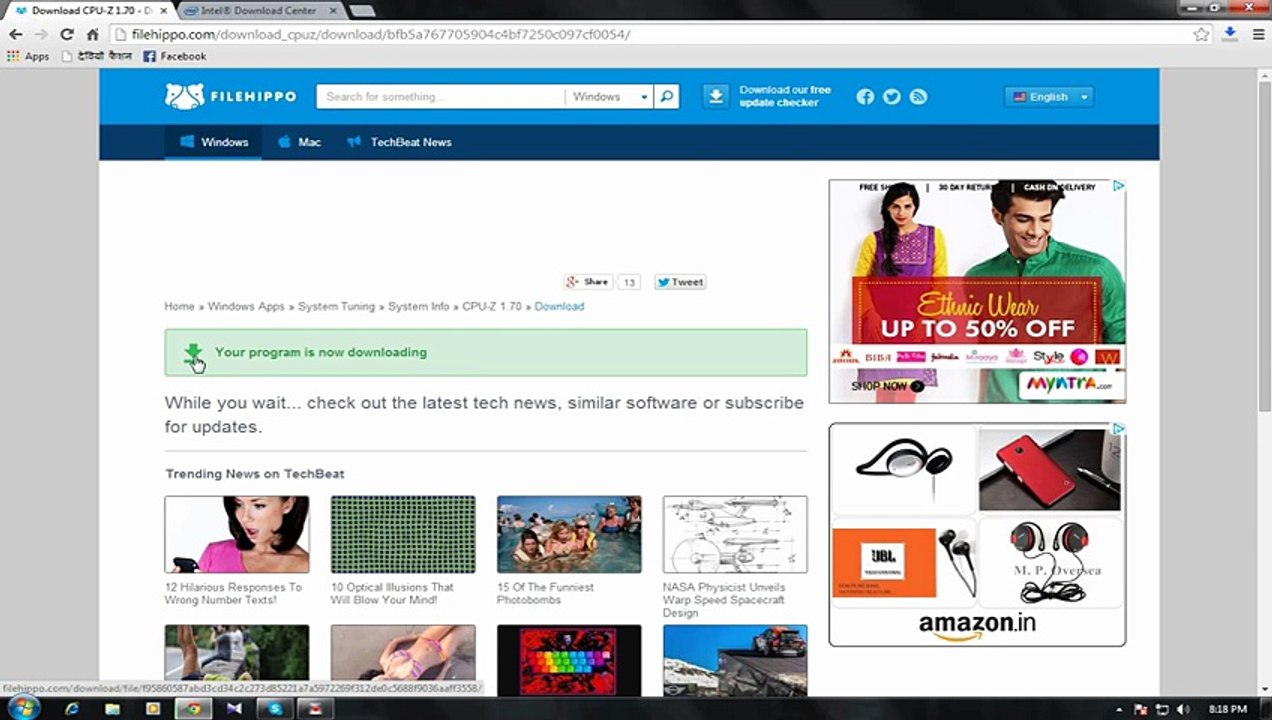This screenshot has height=720, width=1272.
Task: Launch Internet Explorer from the taskbar
Action: (72, 709)
